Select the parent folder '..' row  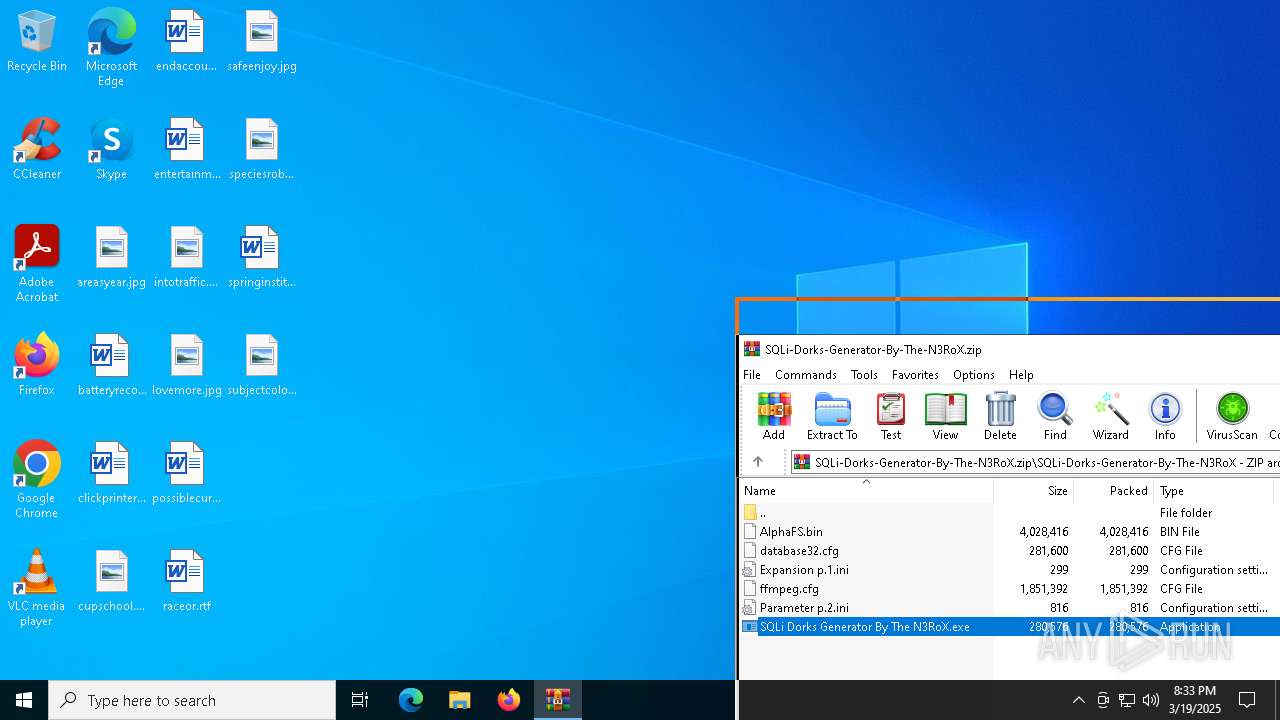tap(1010, 513)
